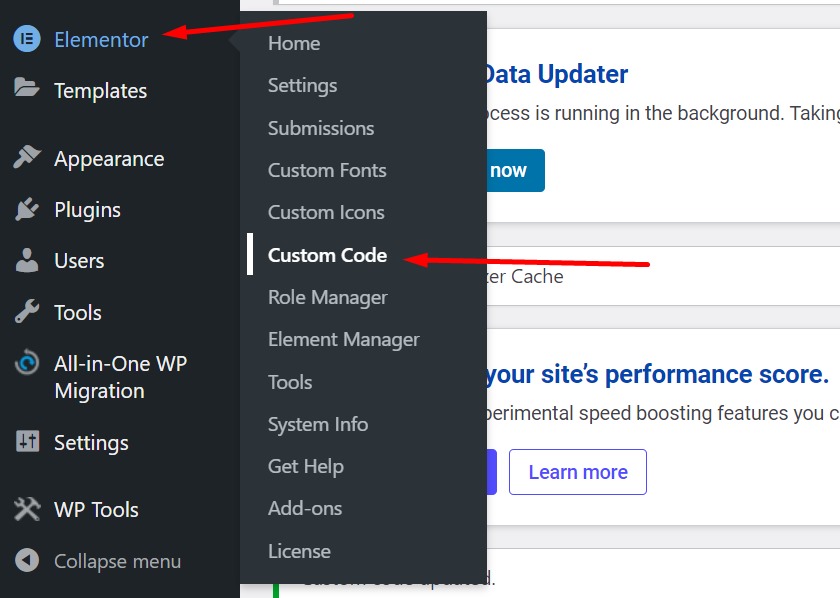Open the sidebar Settings menu item
840x598 pixels.
click(91, 443)
